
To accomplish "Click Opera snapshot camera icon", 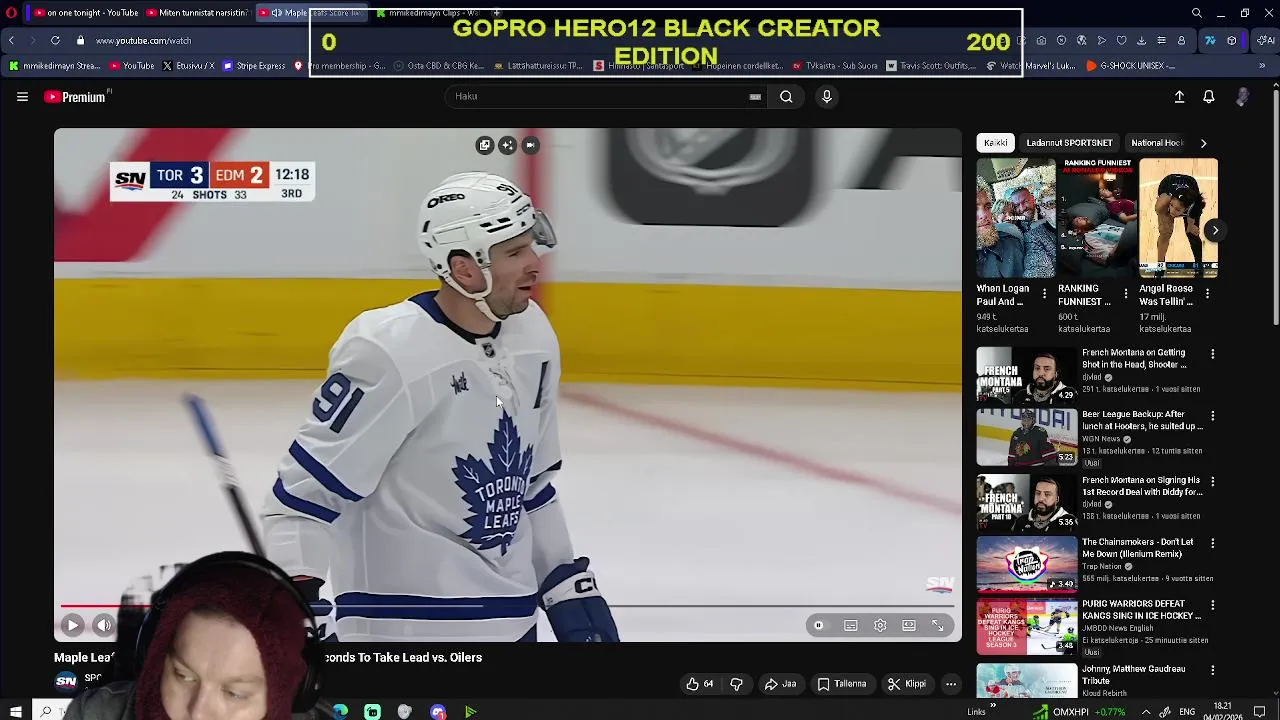I will 1041,41.
